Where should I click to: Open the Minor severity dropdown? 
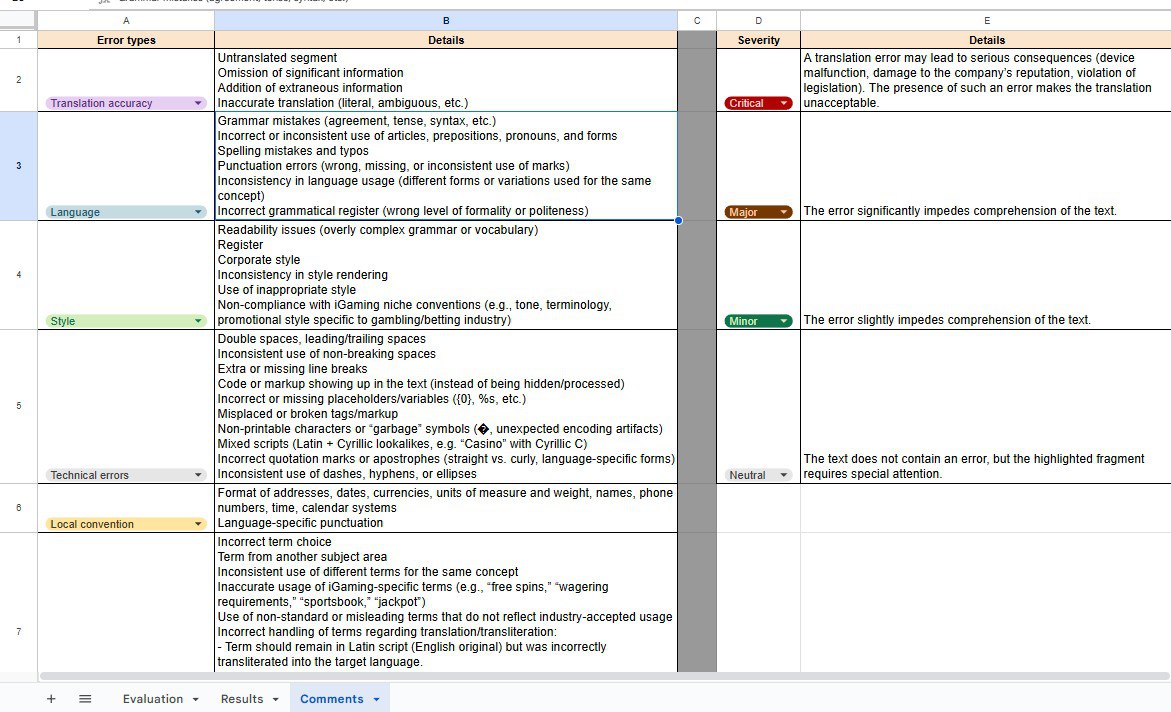tap(784, 321)
